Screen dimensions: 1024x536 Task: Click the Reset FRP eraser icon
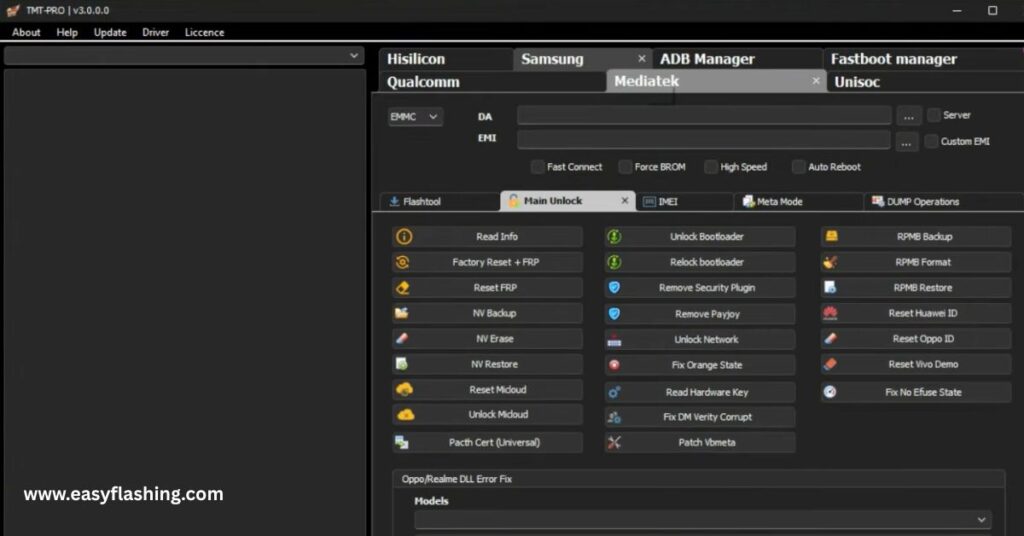click(x=403, y=287)
